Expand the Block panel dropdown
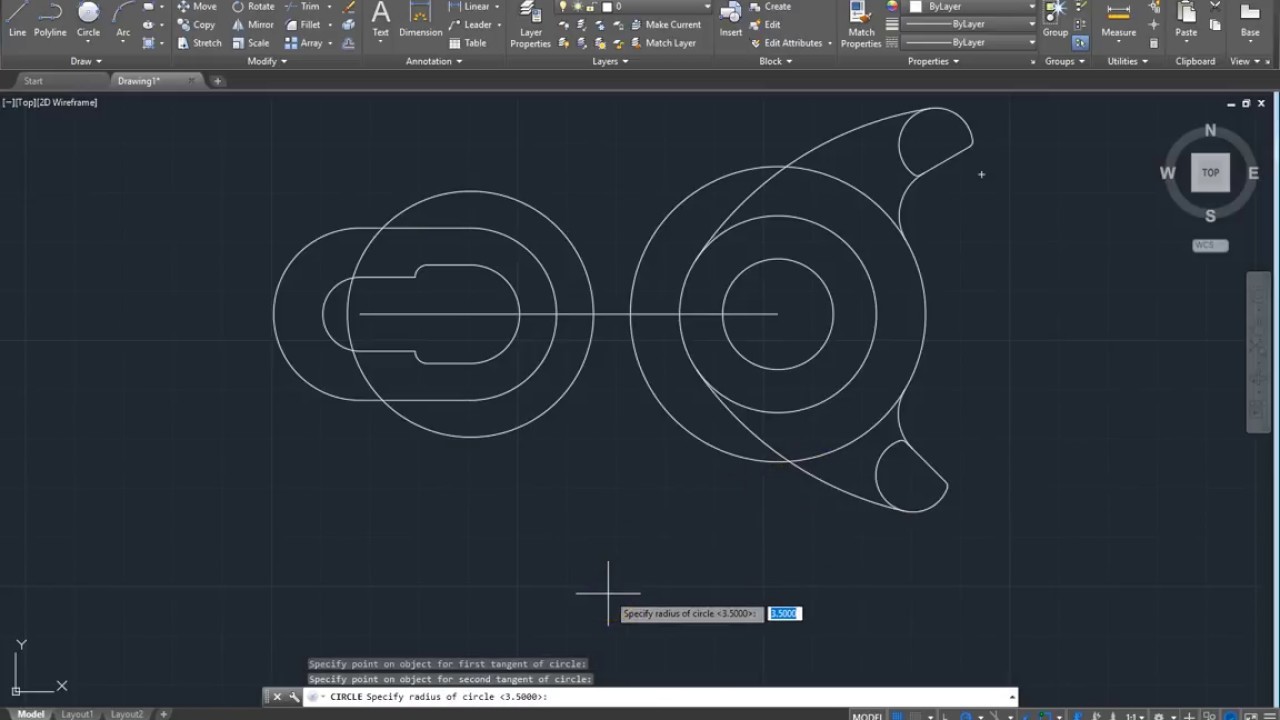Screen dimensions: 1280x720 (776, 61)
